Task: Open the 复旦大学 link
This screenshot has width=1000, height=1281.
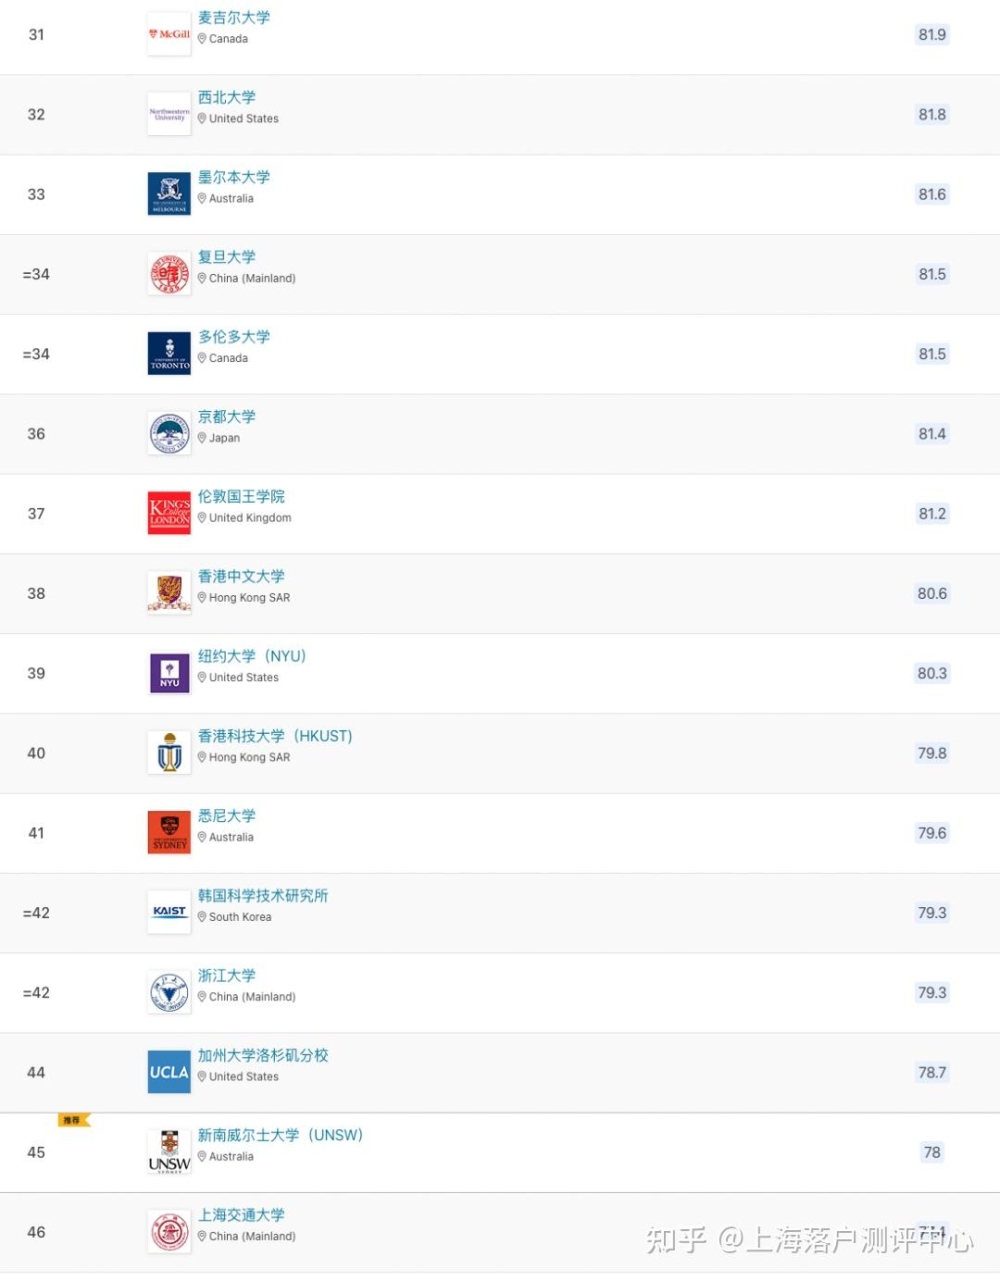Action: pyautogui.click(x=227, y=257)
